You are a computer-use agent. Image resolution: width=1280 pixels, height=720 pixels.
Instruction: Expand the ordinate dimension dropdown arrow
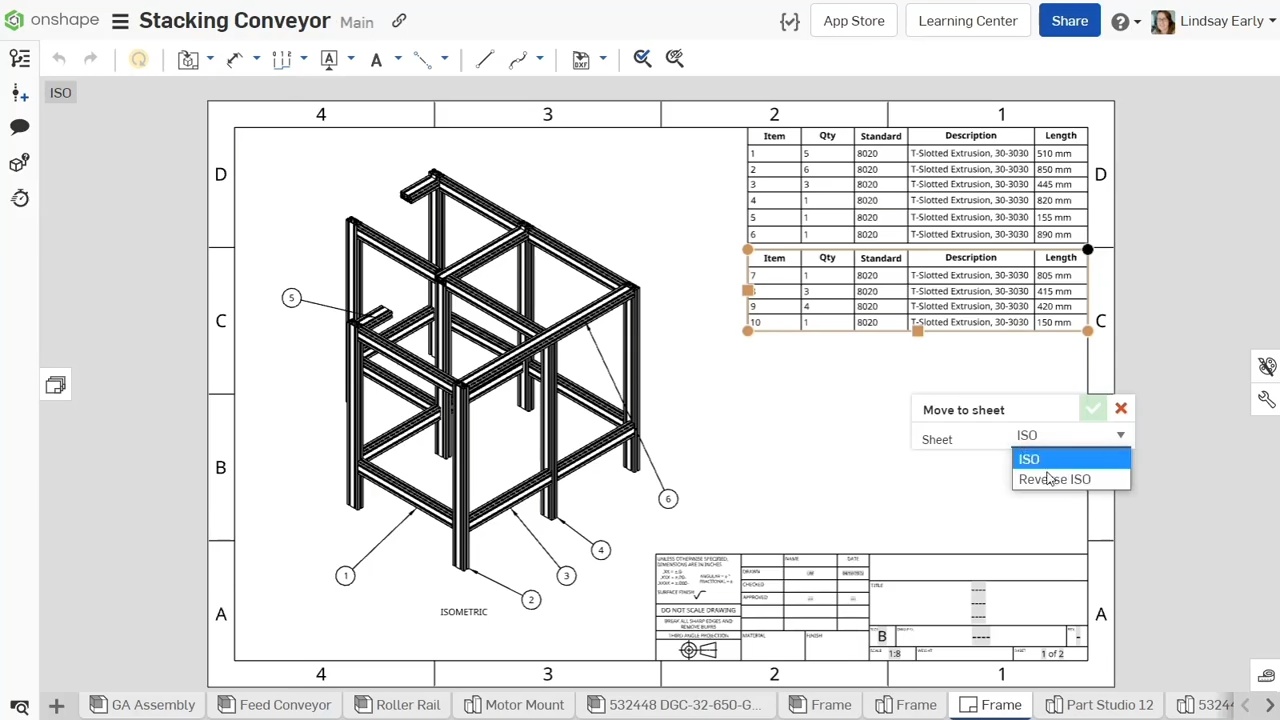304,59
